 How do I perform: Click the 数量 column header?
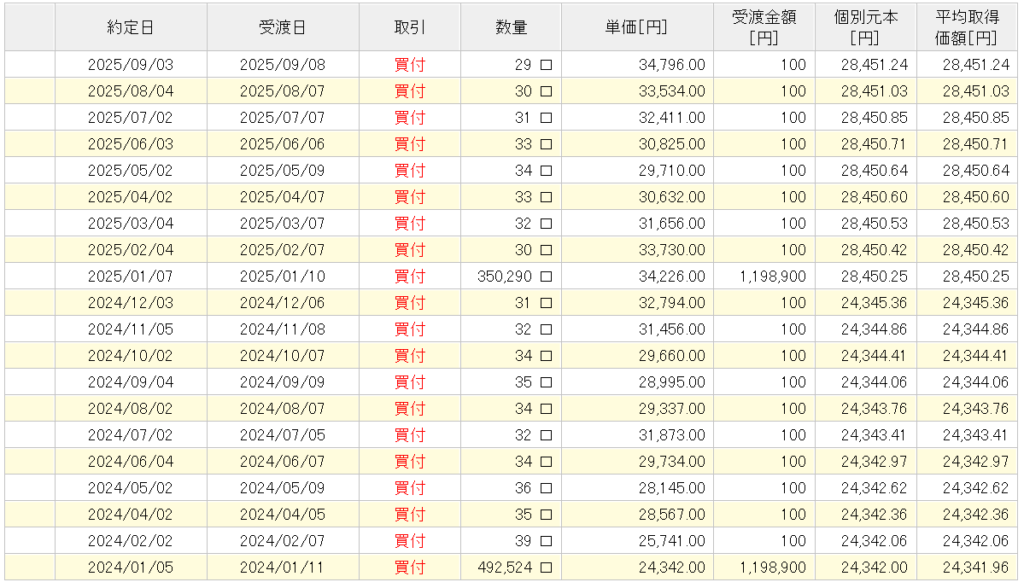(511, 28)
